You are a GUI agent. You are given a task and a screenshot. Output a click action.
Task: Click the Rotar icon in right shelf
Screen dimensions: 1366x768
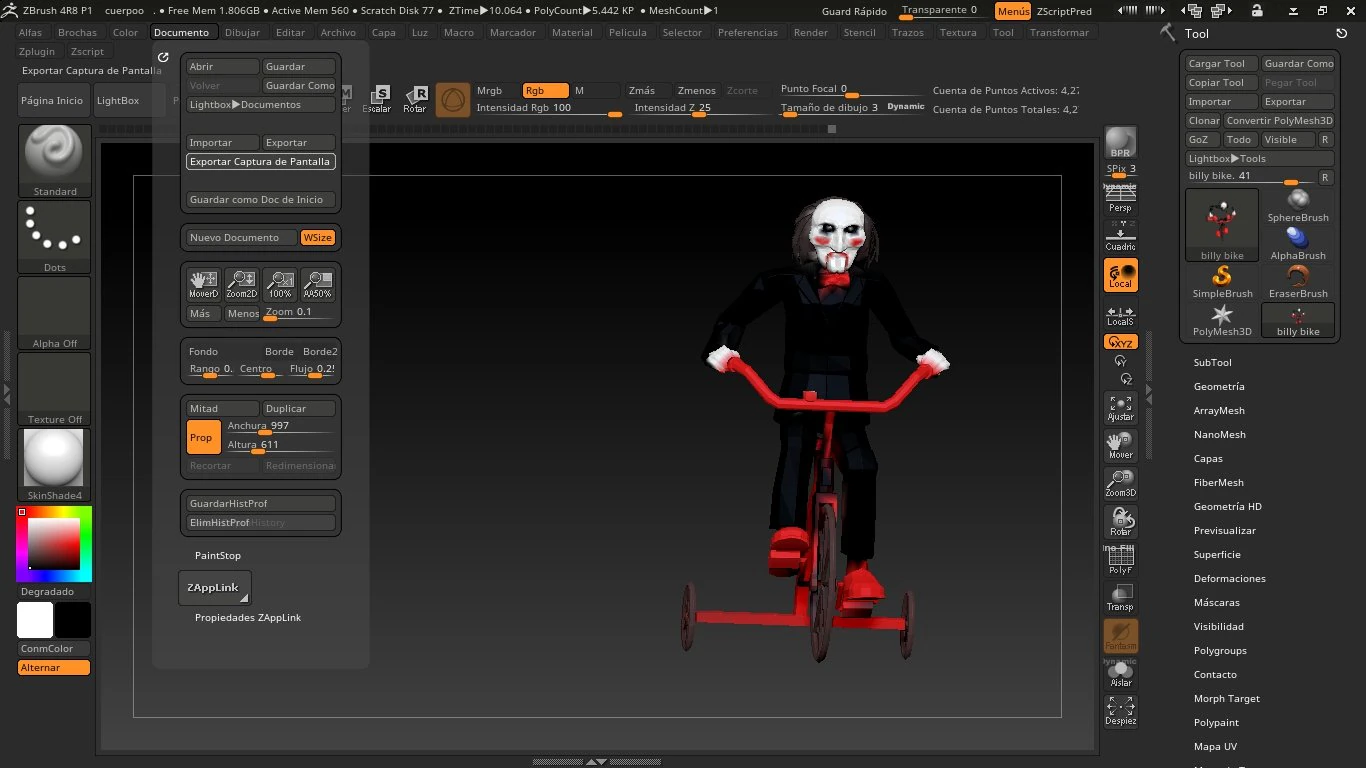1121,522
